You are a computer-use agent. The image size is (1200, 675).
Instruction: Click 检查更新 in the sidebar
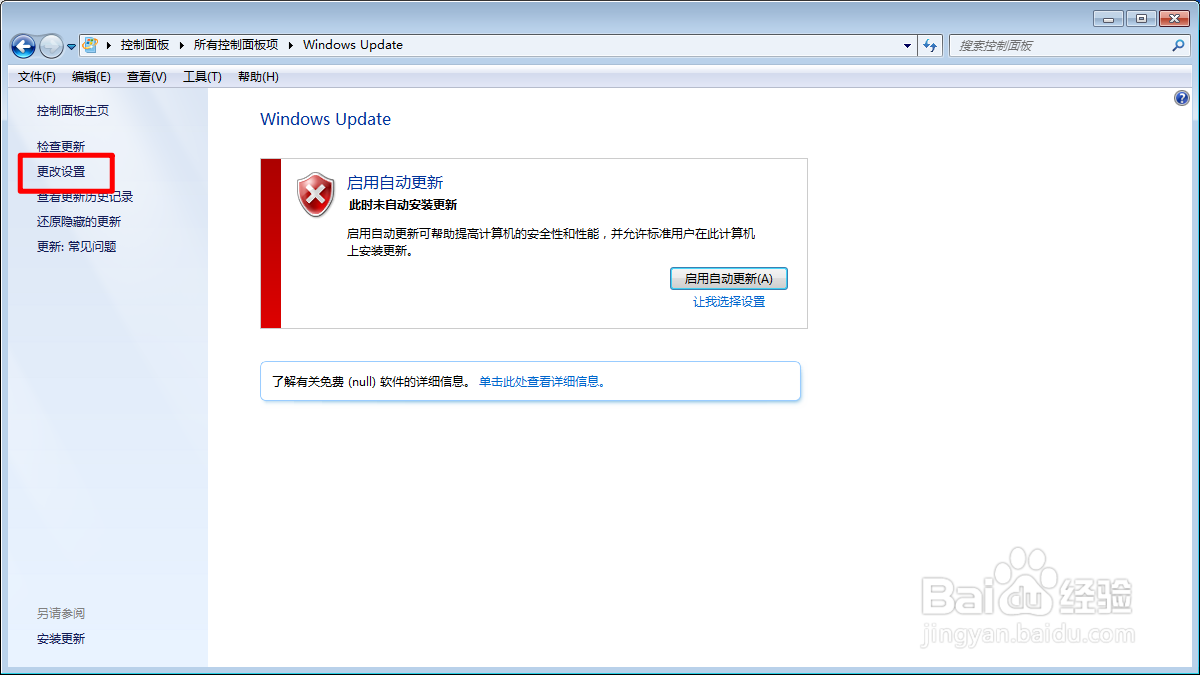61,147
